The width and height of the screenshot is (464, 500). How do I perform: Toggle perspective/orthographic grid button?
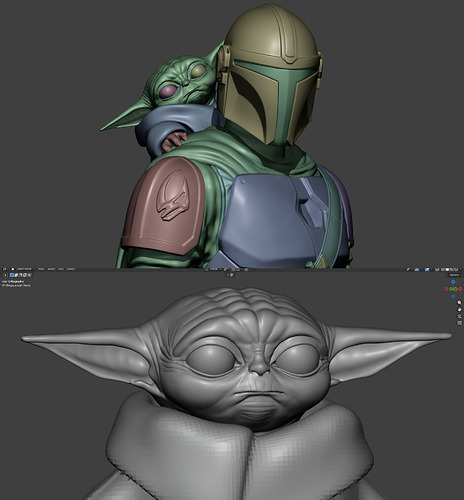tap(459, 323)
